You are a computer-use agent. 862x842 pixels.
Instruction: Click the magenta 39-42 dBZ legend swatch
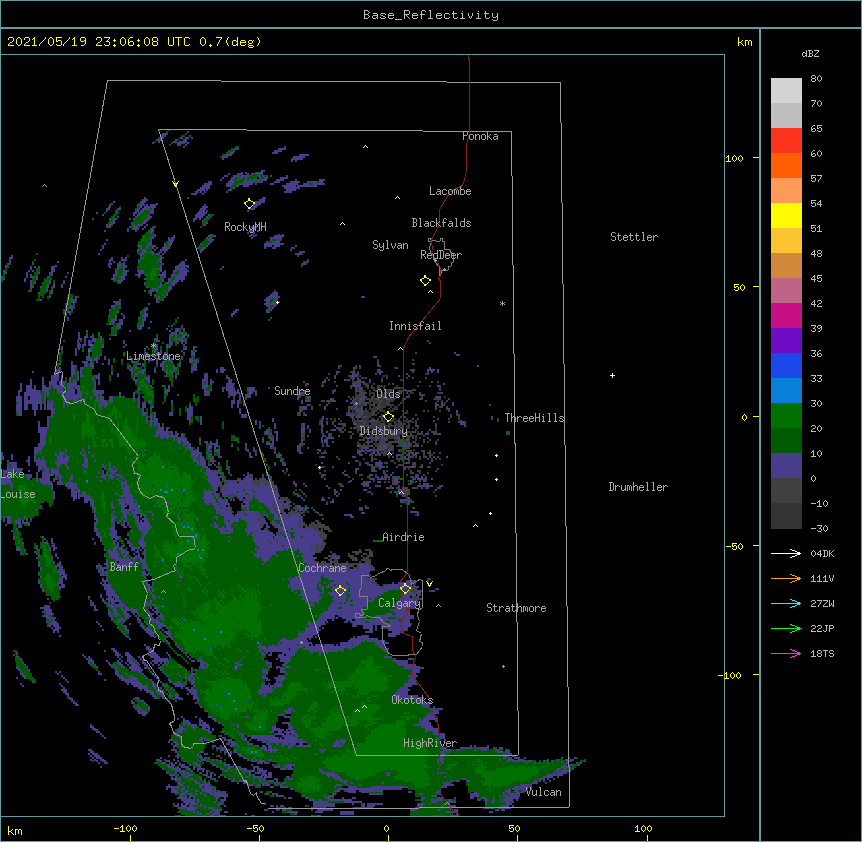pos(786,315)
